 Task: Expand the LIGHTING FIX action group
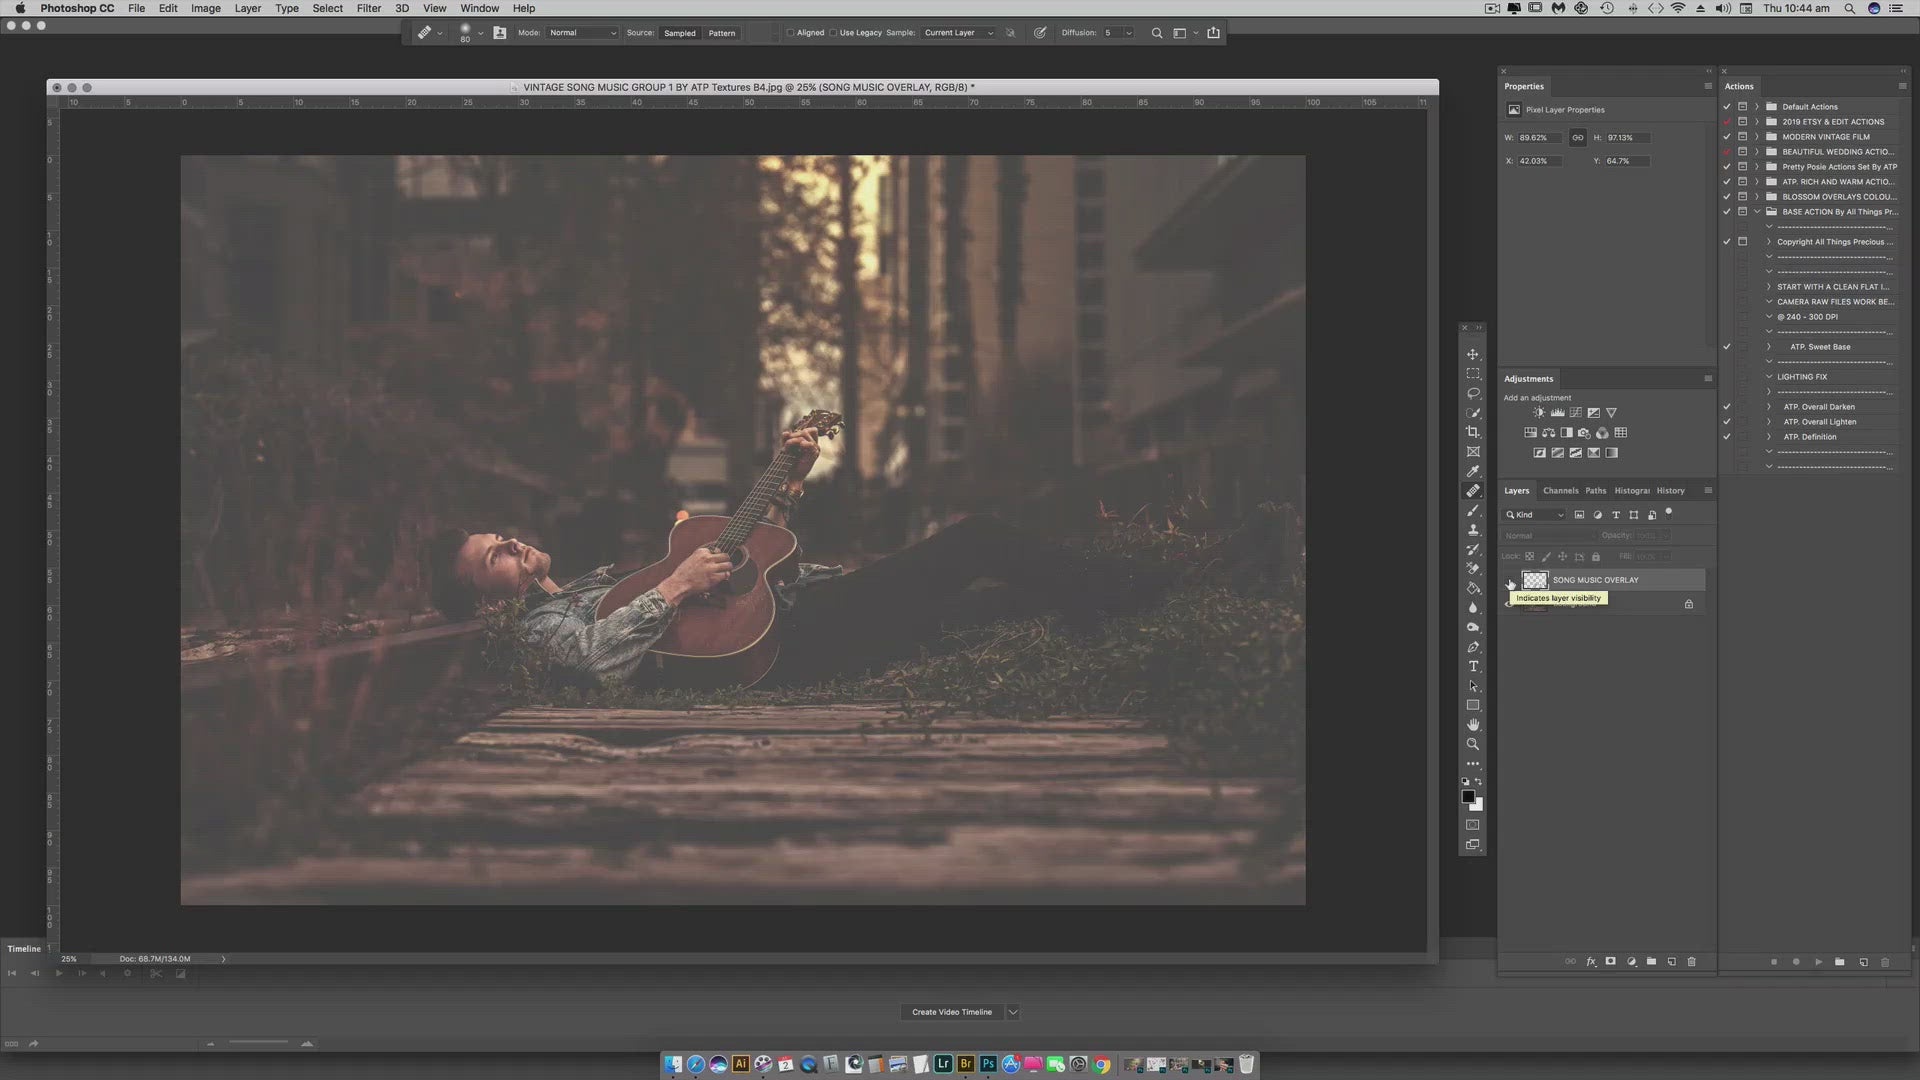click(1769, 377)
